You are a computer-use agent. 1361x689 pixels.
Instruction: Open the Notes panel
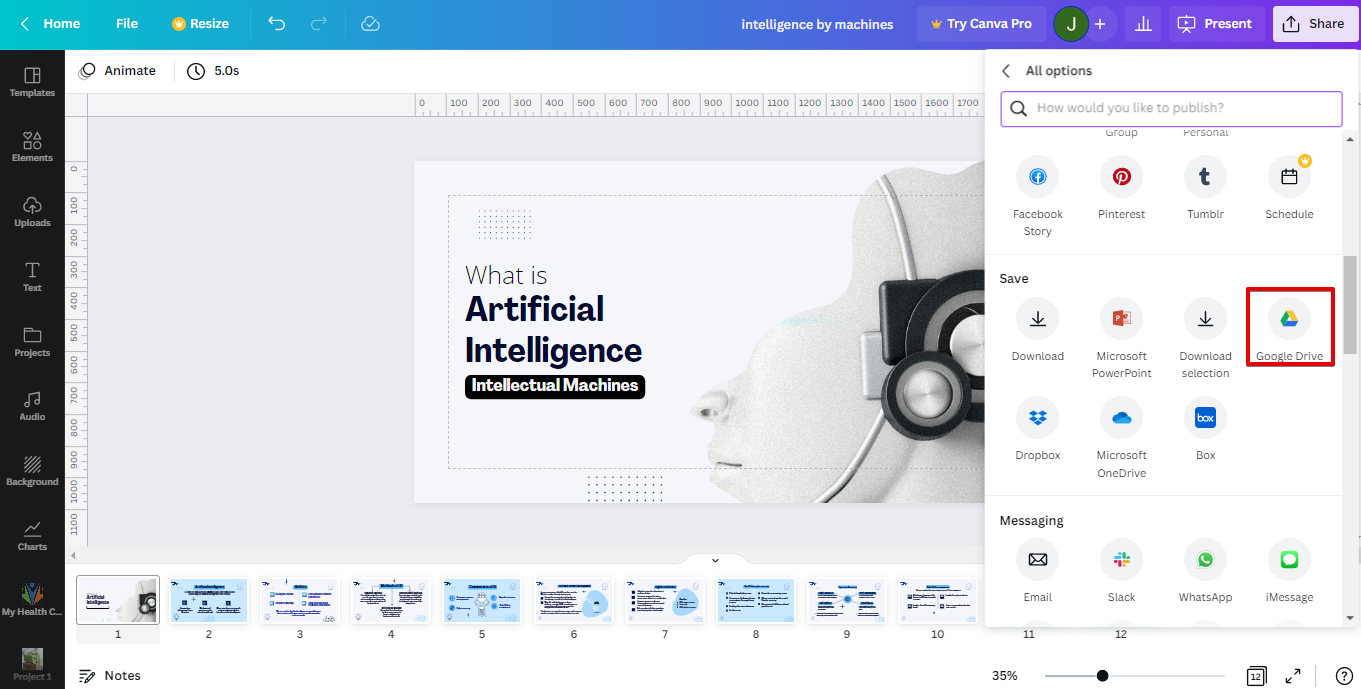(110, 676)
